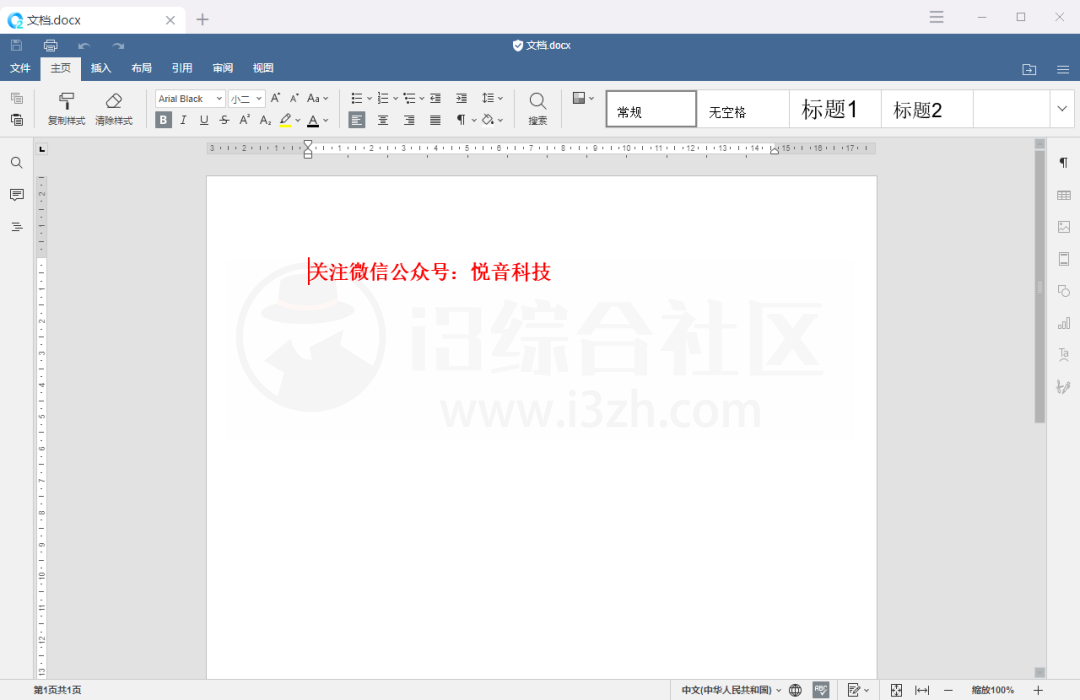Click the Search magnifier in ribbon
Screen dimensions: 1080x700
[x=538, y=109]
